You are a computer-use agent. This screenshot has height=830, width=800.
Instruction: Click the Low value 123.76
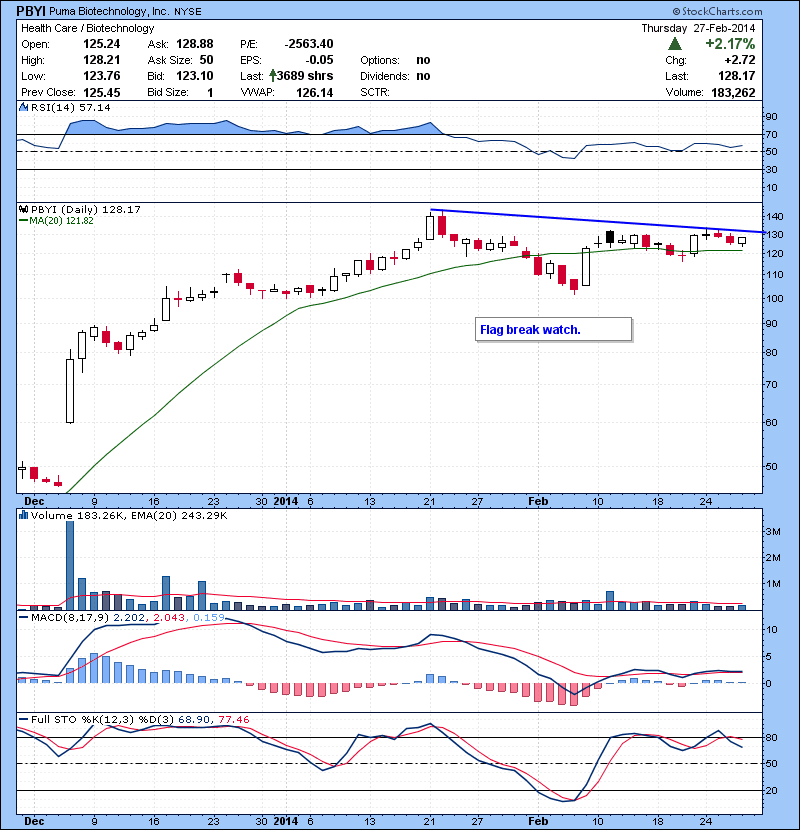(x=102, y=76)
